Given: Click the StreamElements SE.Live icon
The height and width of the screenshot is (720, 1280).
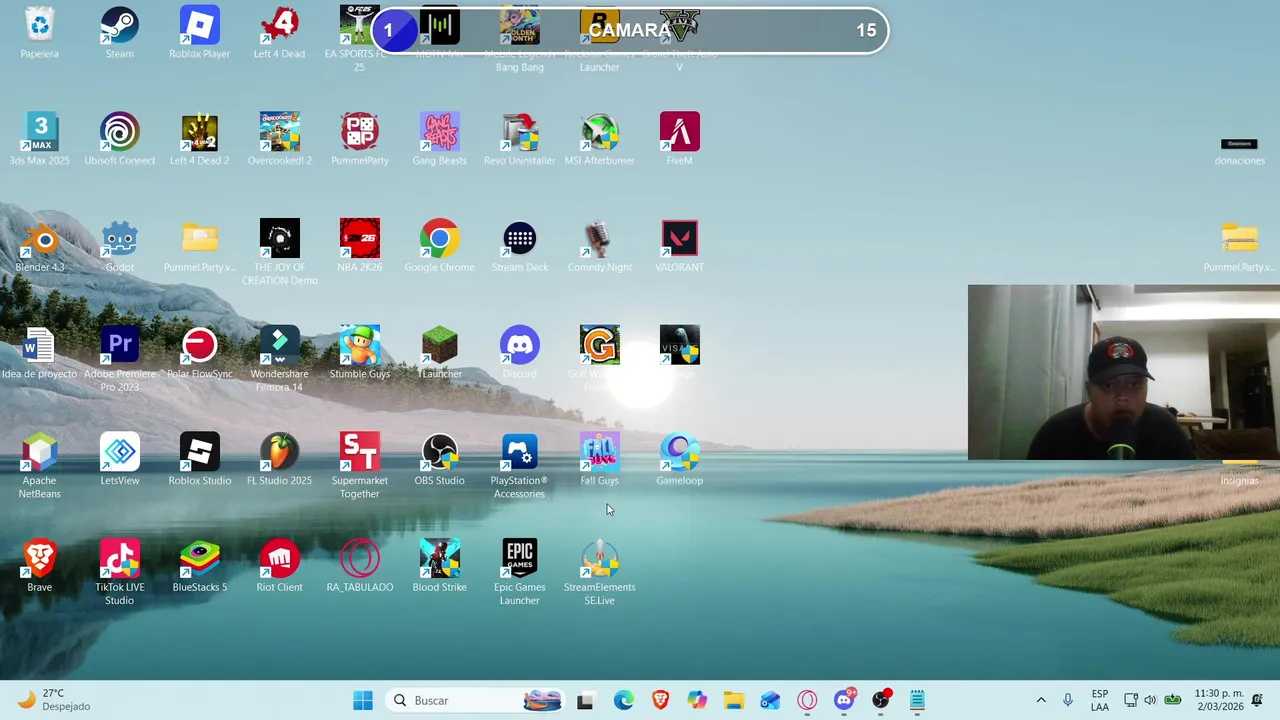Looking at the screenshot, I should tap(600, 573).
